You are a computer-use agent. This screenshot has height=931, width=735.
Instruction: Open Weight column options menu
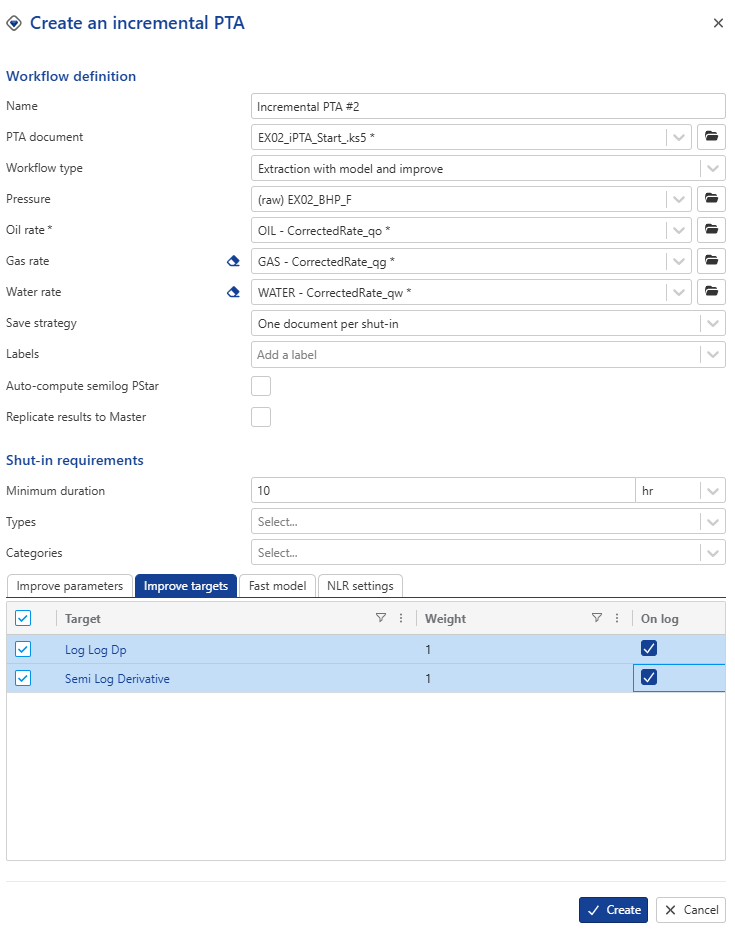point(617,618)
